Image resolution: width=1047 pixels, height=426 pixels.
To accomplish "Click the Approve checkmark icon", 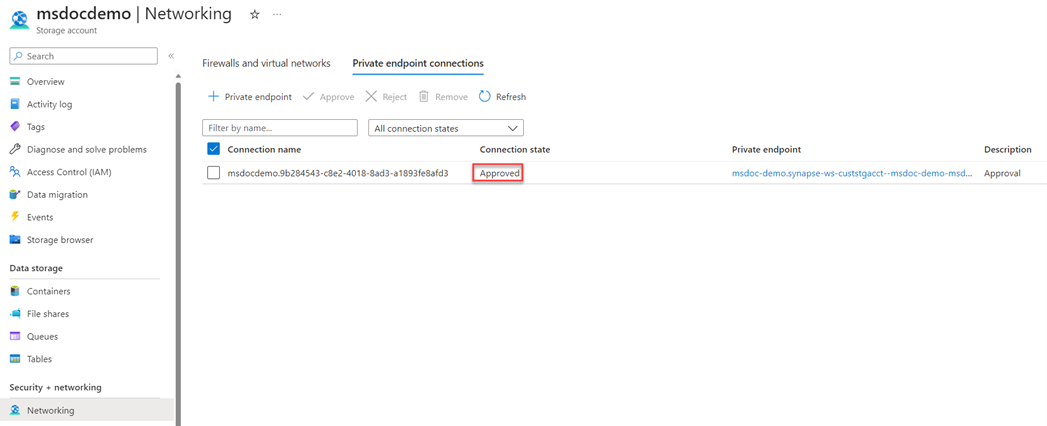I will [308, 97].
